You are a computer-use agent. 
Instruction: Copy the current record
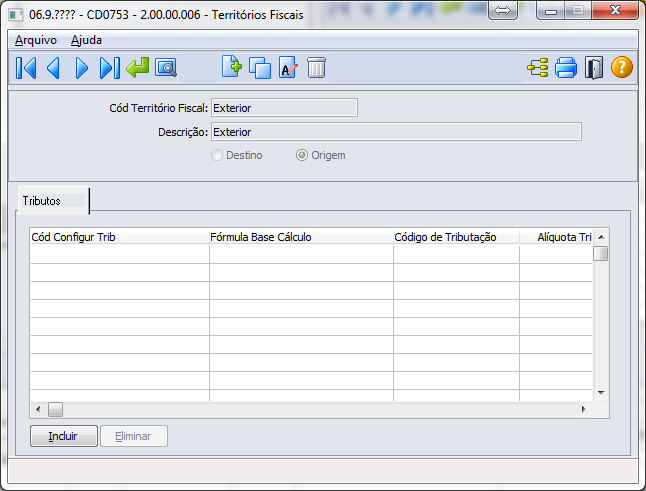260,68
